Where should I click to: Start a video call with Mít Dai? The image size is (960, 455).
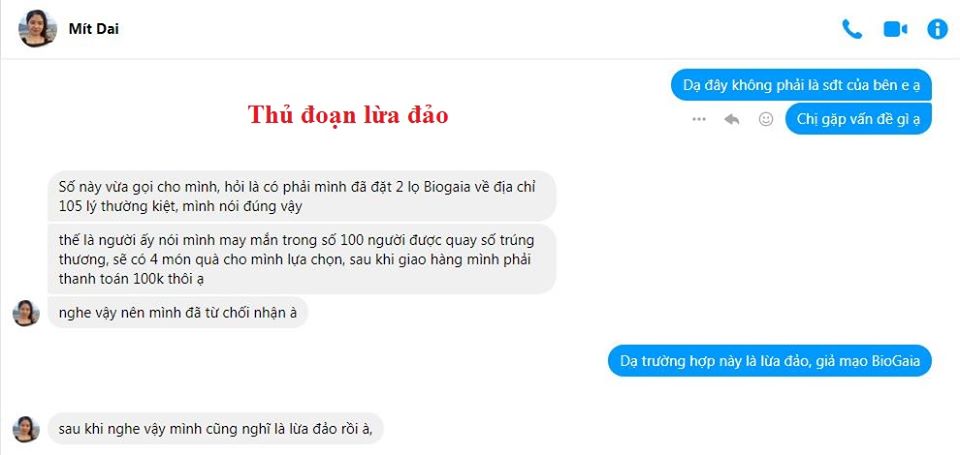pos(895,29)
